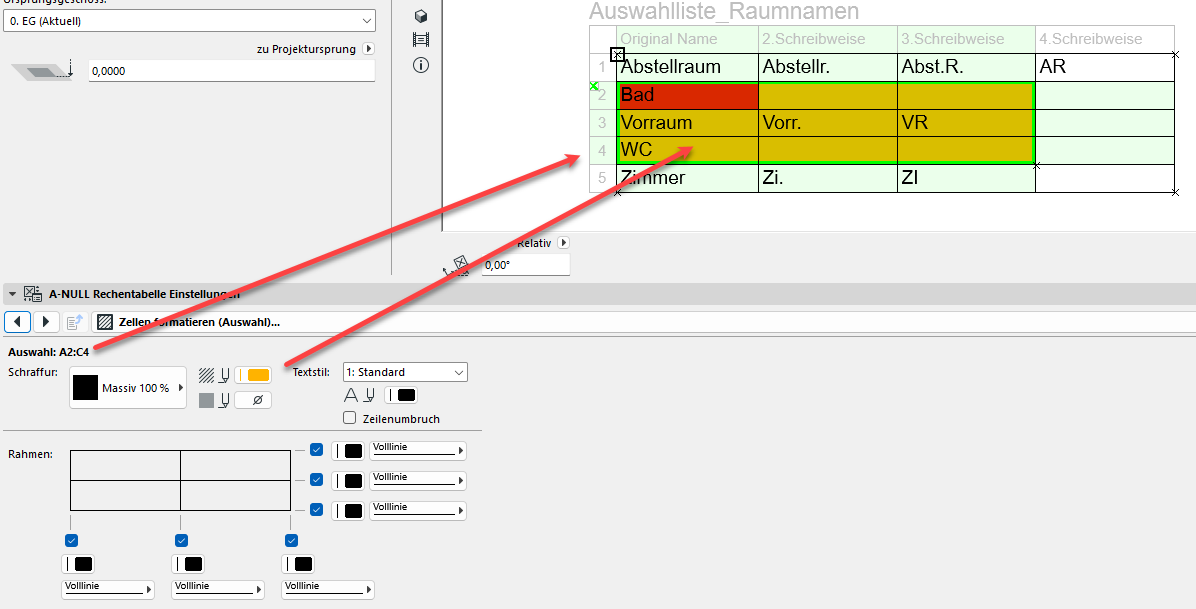
Task: Click the Rechentabelle panel object icon
Action: click(33, 294)
